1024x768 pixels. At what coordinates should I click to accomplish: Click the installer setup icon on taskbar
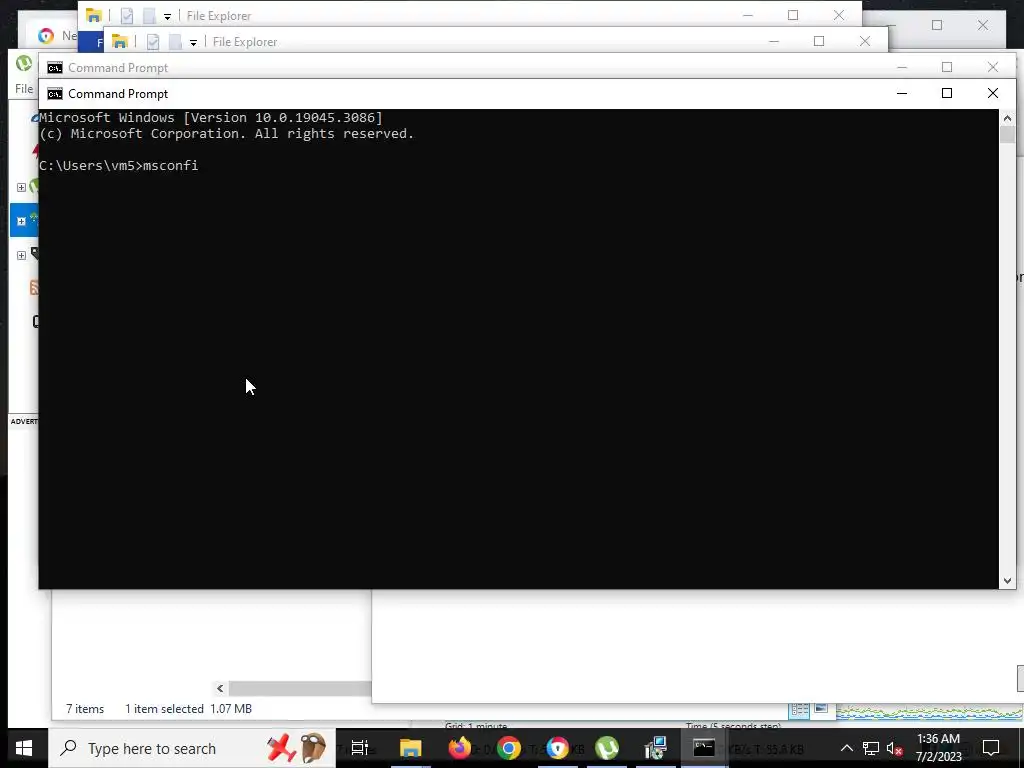655,748
